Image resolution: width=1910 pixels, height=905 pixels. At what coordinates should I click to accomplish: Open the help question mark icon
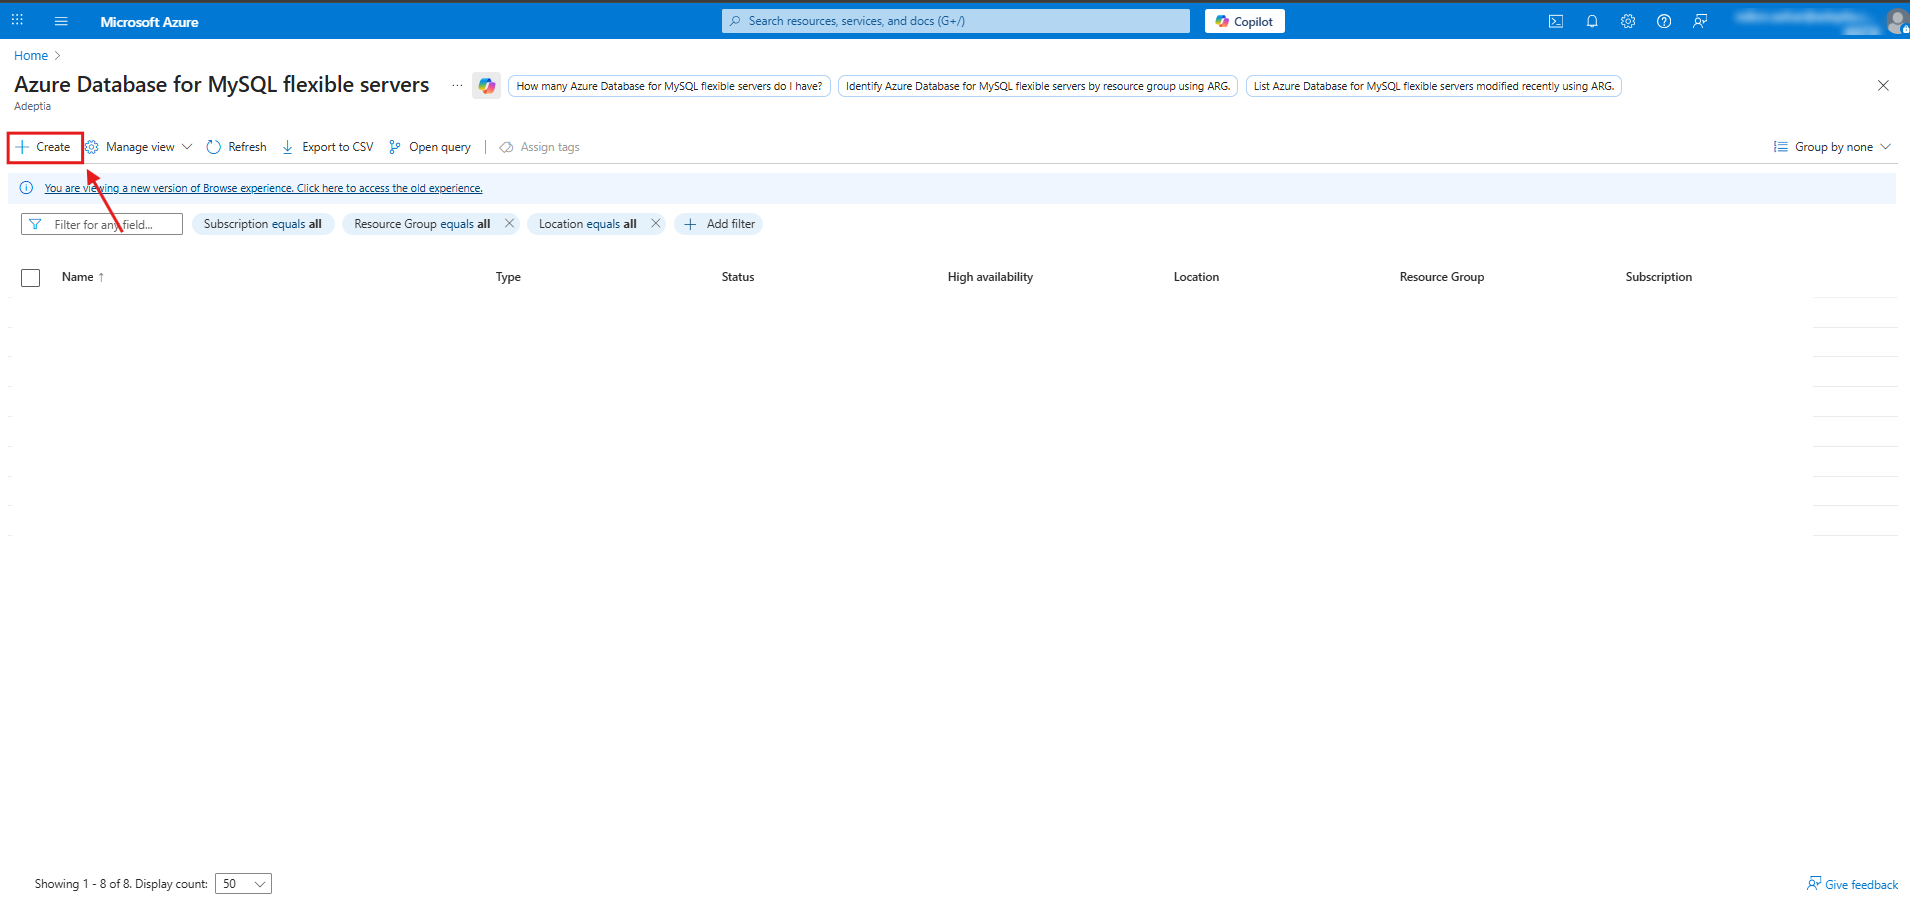[1664, 21]
